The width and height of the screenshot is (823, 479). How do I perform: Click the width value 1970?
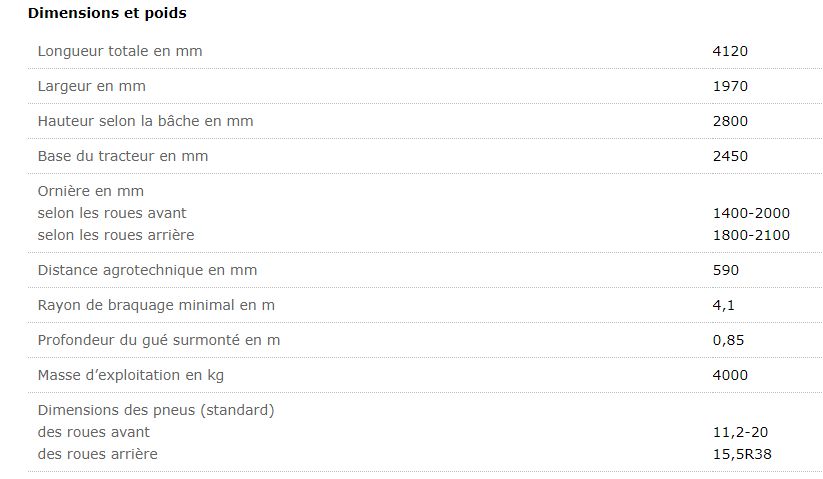coord(730,86)
